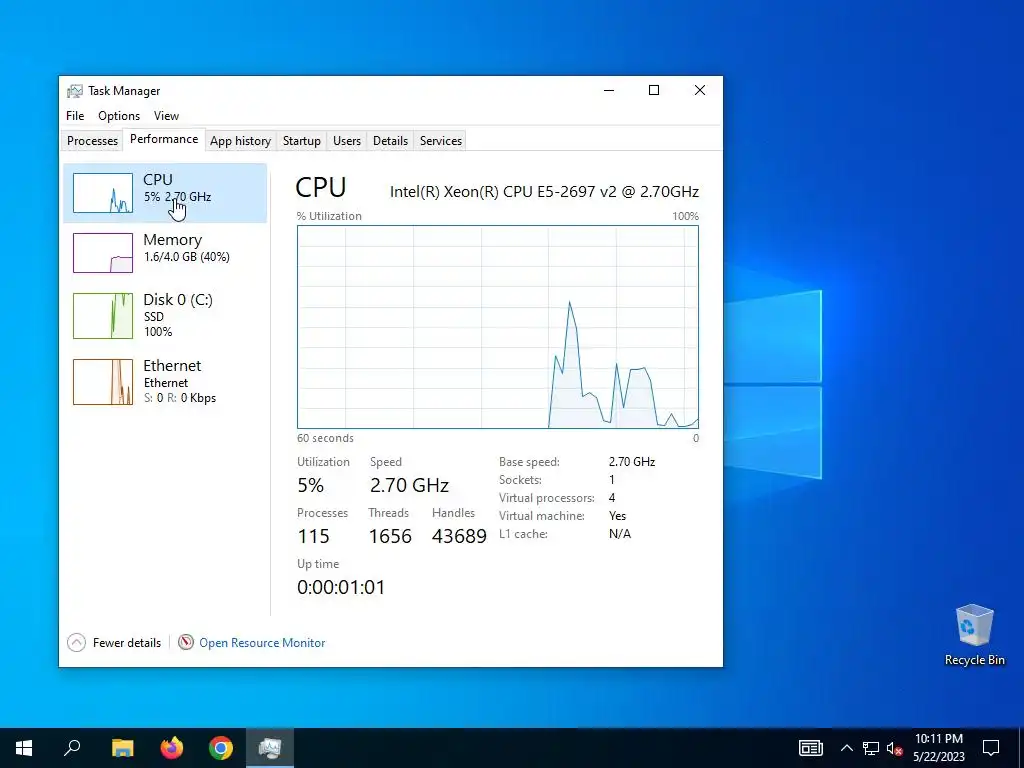Viewport: 1024px width, 768px height.
Task: Switch to the Users tab
Action: [347, 140]
